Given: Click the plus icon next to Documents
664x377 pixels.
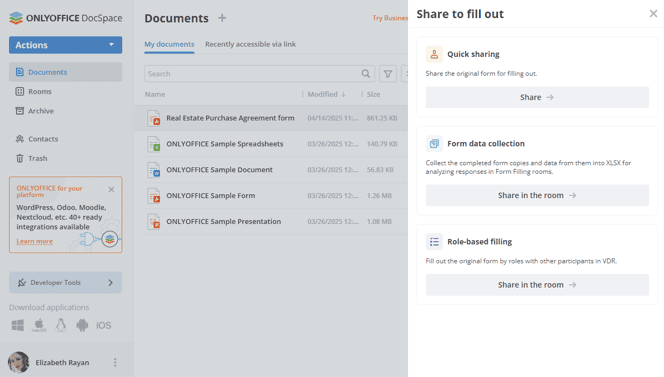Looking at the screenshot, I should (x=222, y=18).
